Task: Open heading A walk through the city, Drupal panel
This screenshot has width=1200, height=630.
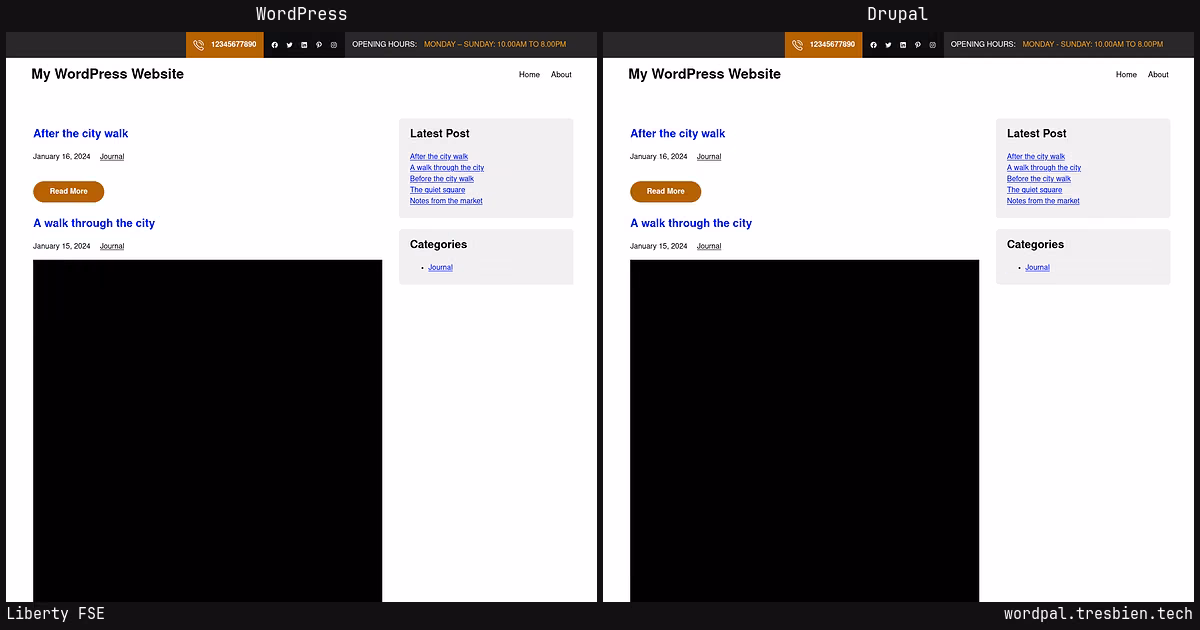Action: click(691, 224)
